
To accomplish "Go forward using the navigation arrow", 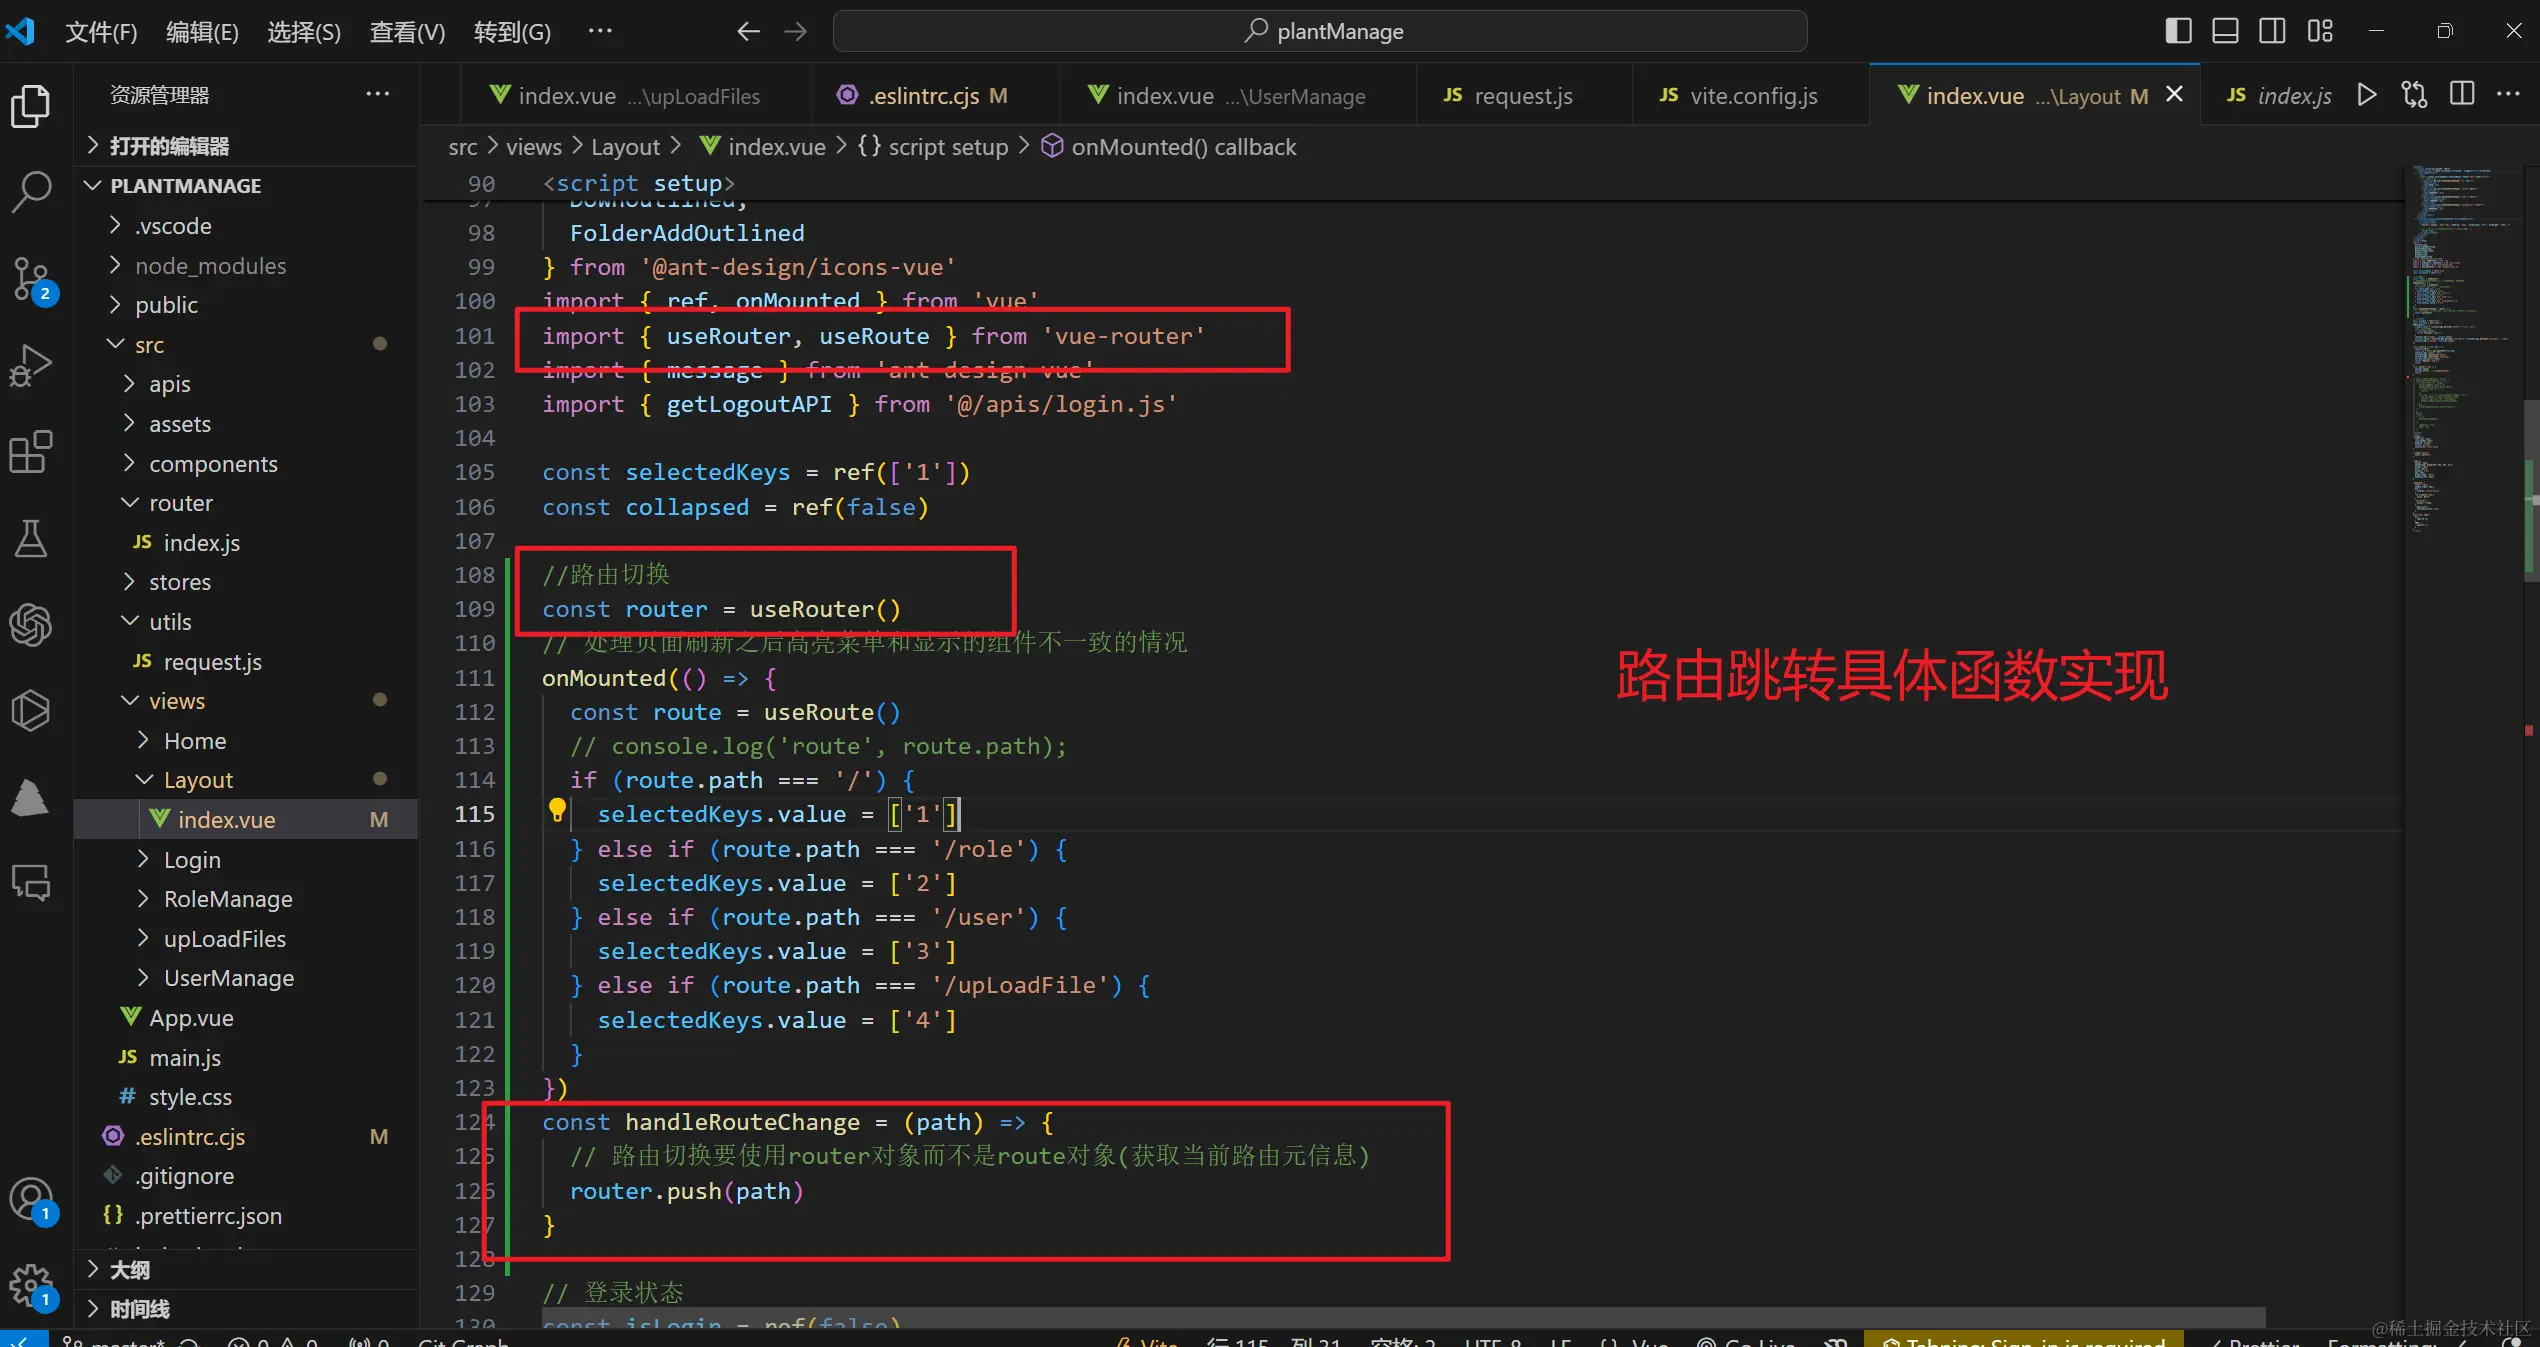I will pyautogui.click(x=795, y=31).
